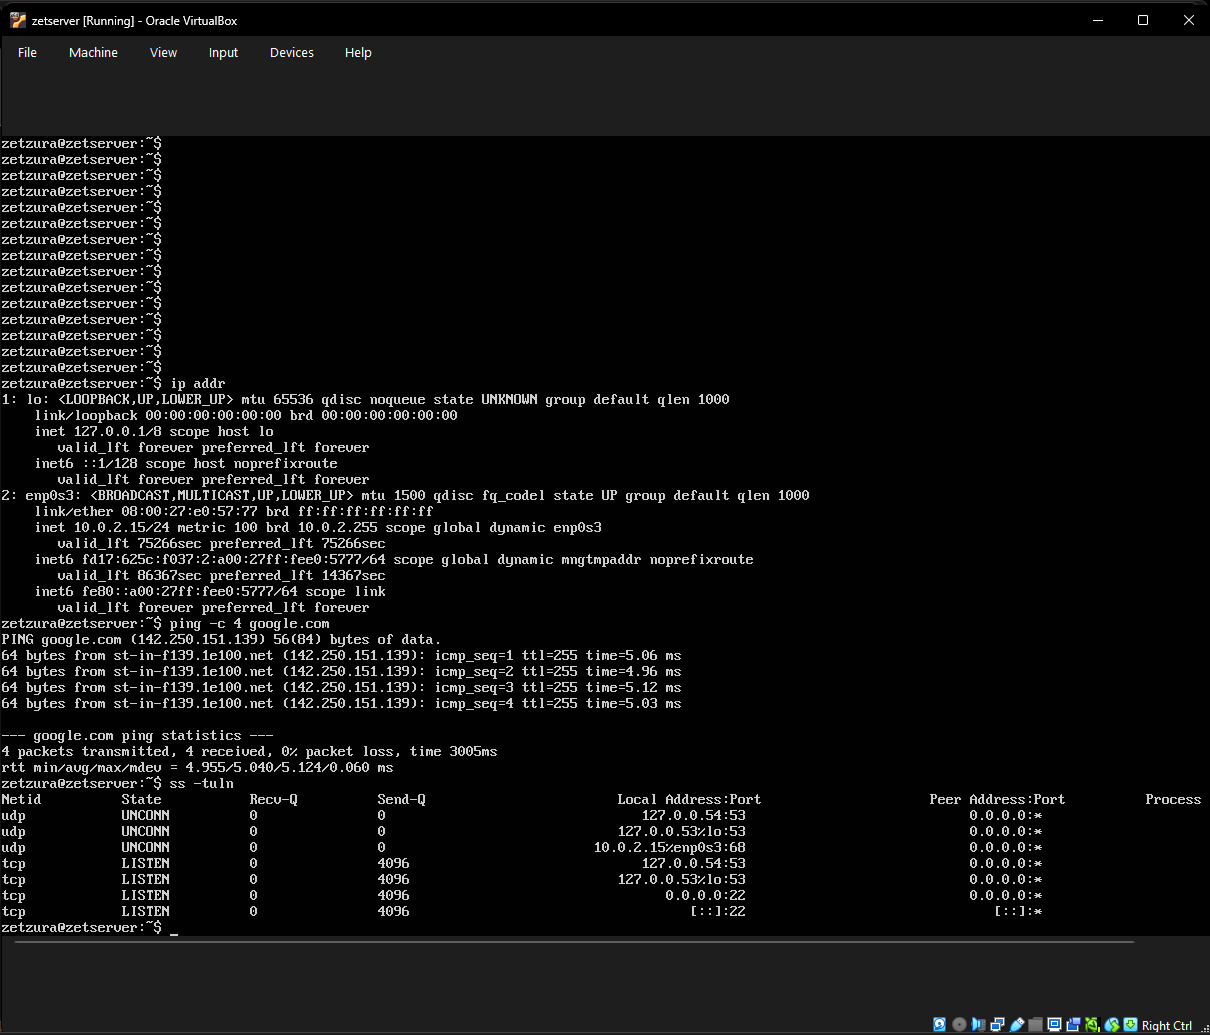Click the recording status indicator icon
The height and width of the screenshot is (1035, 1210).
[x=1073, y=1025]
